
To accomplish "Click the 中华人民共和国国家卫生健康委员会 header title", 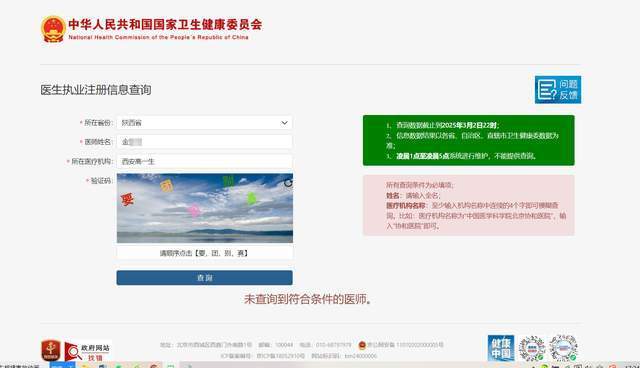I will pos(165,24).
